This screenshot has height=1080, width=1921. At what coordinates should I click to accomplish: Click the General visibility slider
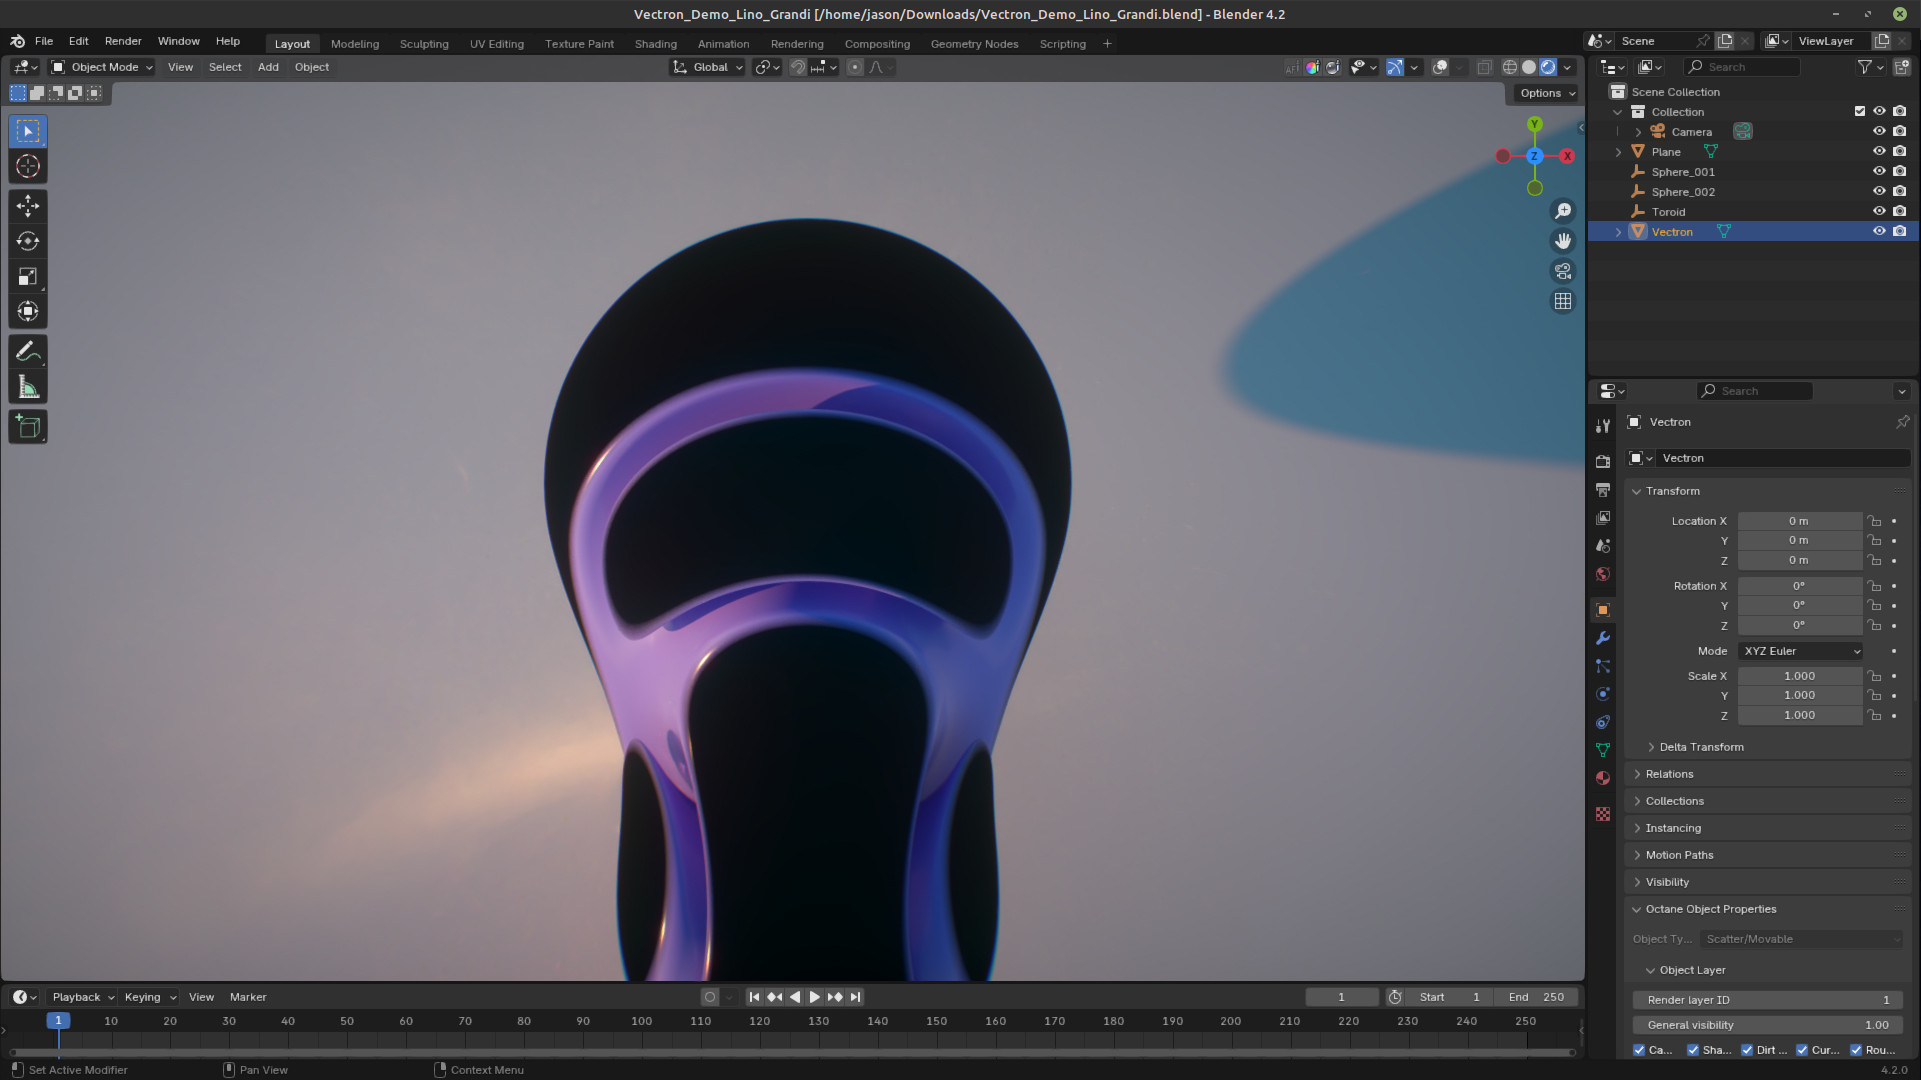[1766, 1025]
